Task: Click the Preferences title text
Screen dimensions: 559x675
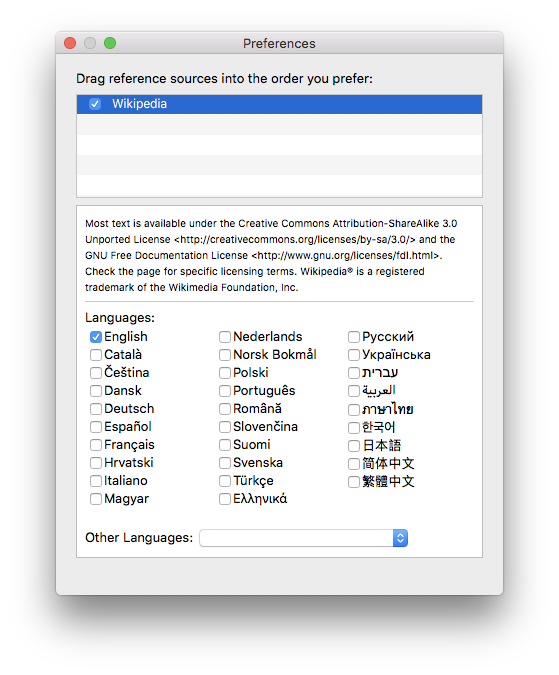Action: (x=279, y=43)
